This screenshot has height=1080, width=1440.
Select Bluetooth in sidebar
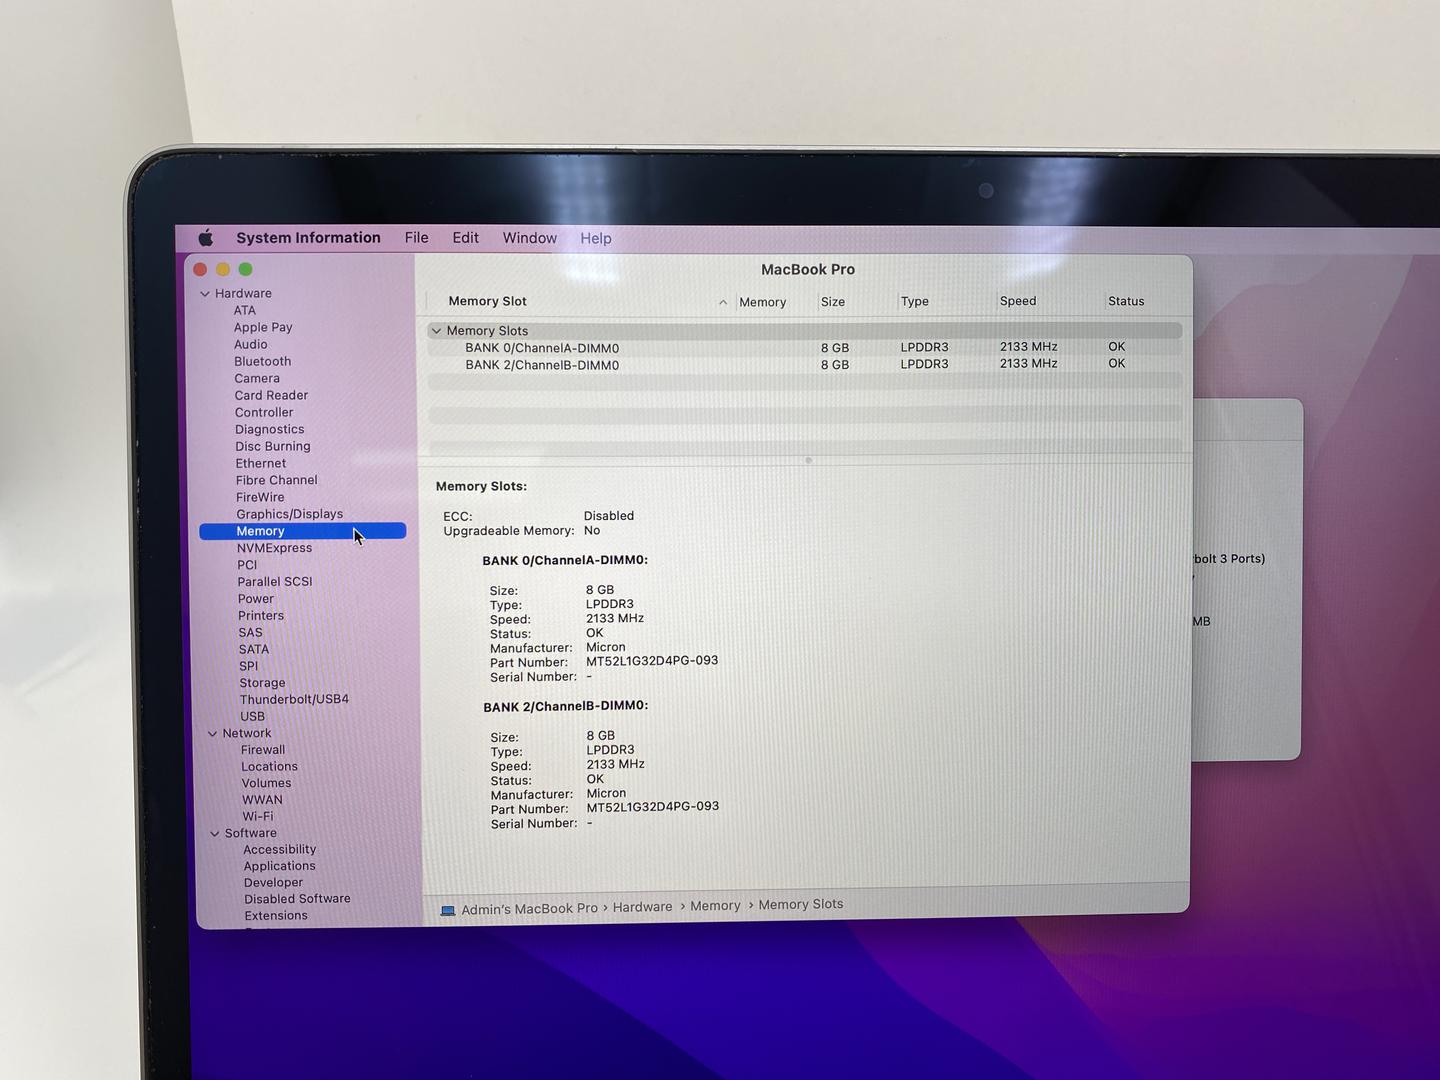click(263, 362)
